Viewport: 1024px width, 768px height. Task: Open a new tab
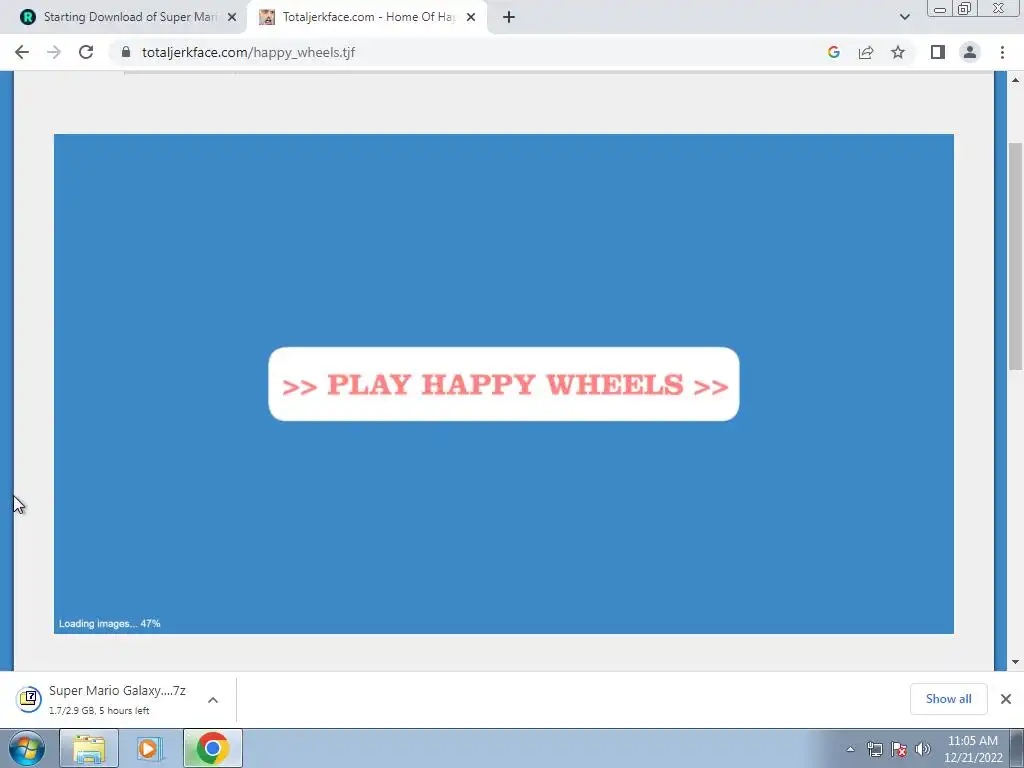tap(509, 17)
